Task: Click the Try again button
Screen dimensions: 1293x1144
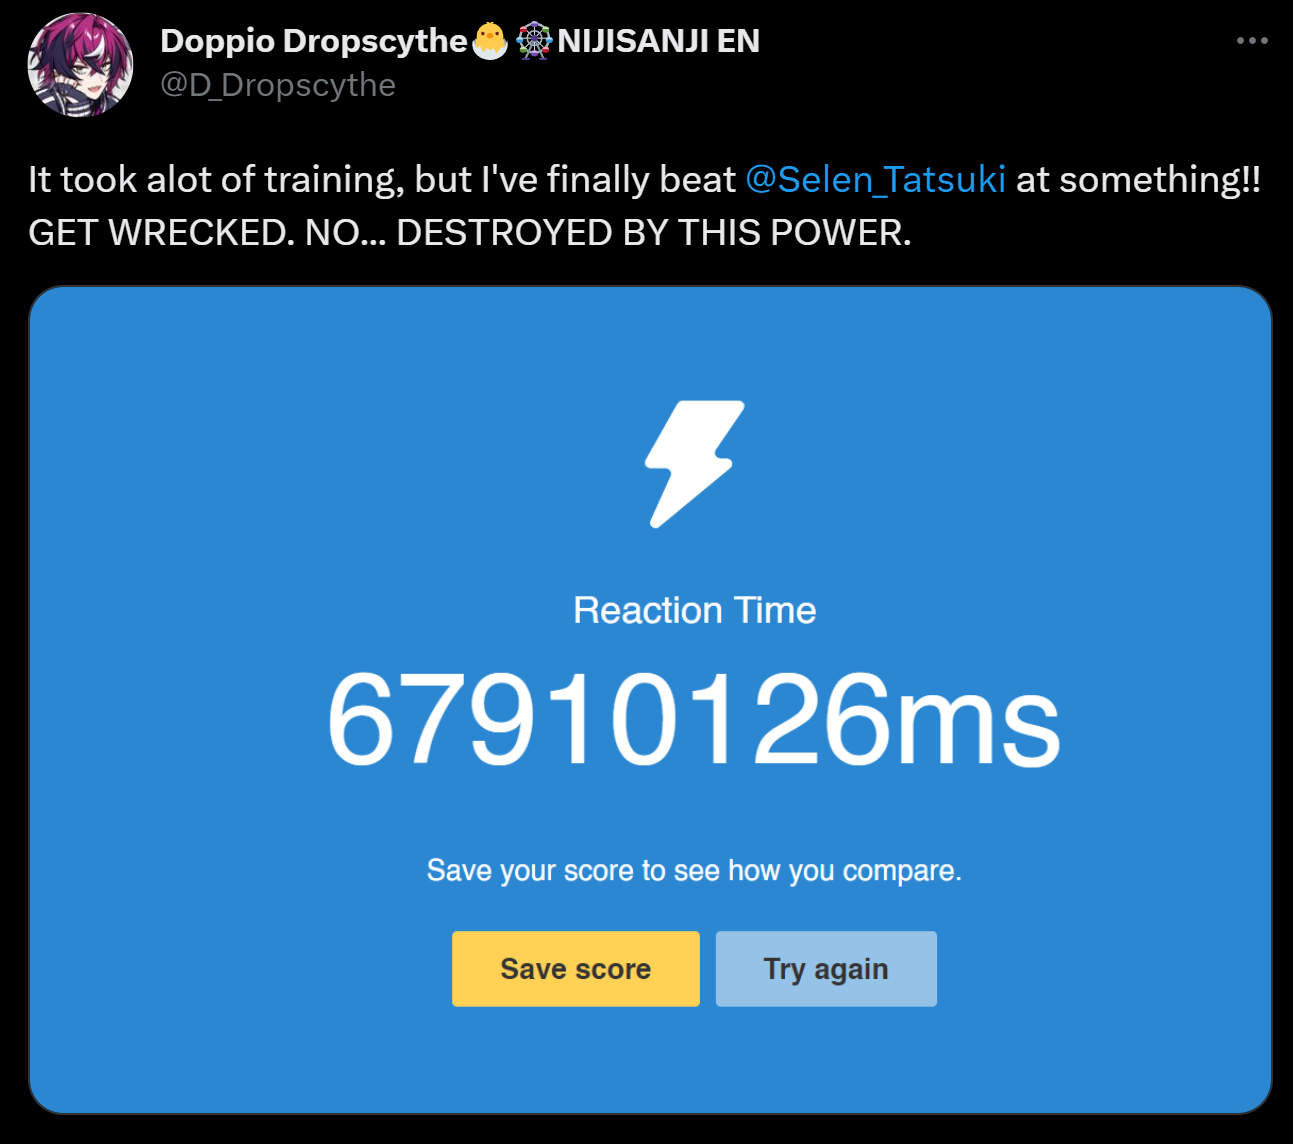Action: 826,969
